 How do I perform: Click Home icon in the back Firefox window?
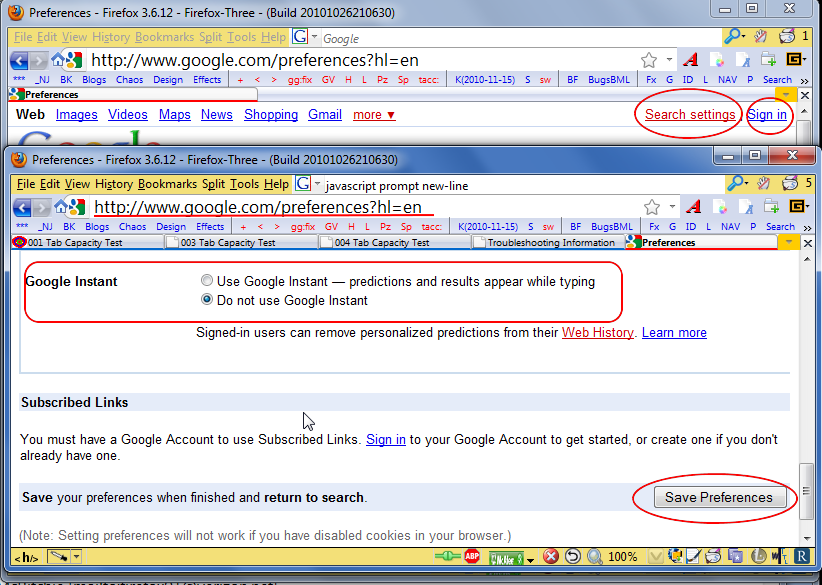[x=57, y=60]
